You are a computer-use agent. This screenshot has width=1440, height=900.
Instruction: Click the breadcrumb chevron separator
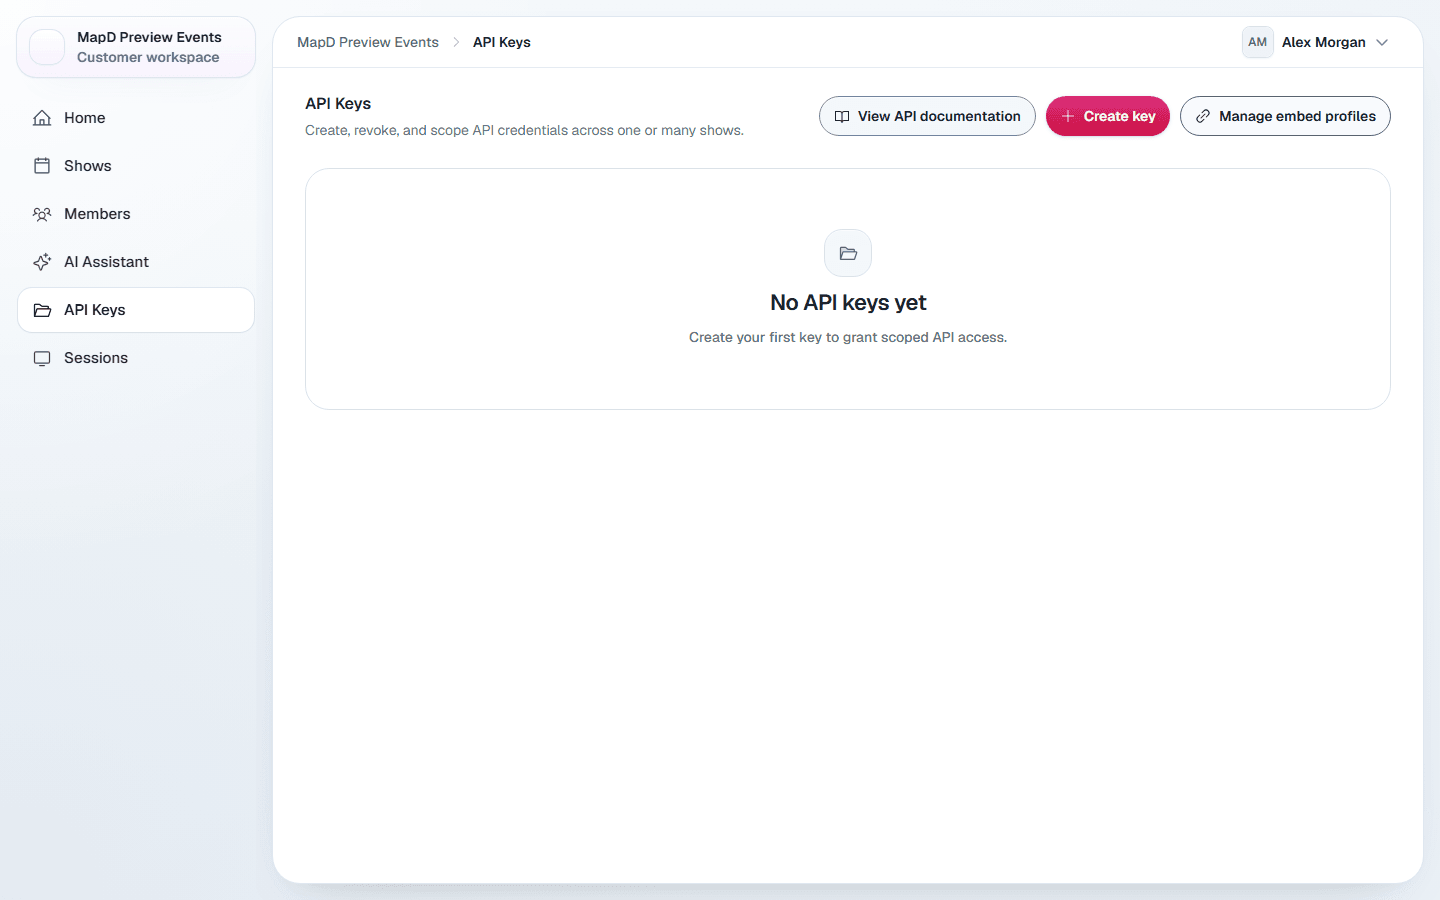[456, 42]
